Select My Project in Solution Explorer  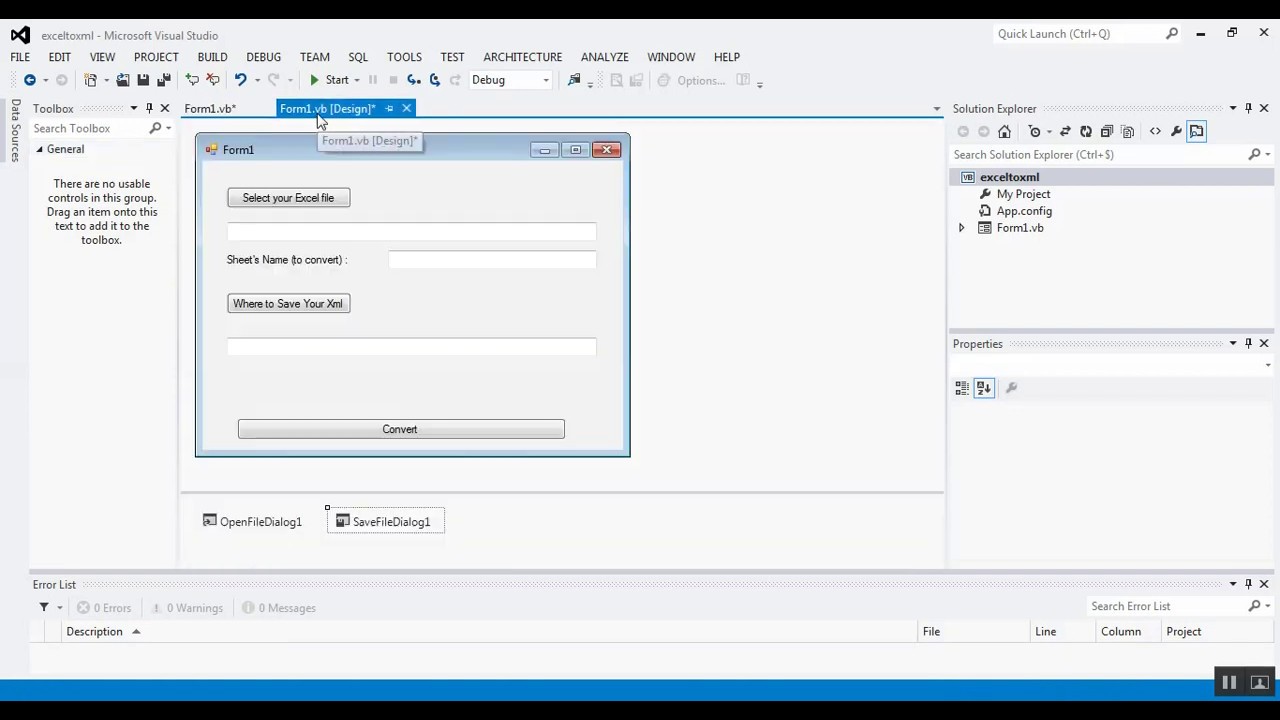1023,194
